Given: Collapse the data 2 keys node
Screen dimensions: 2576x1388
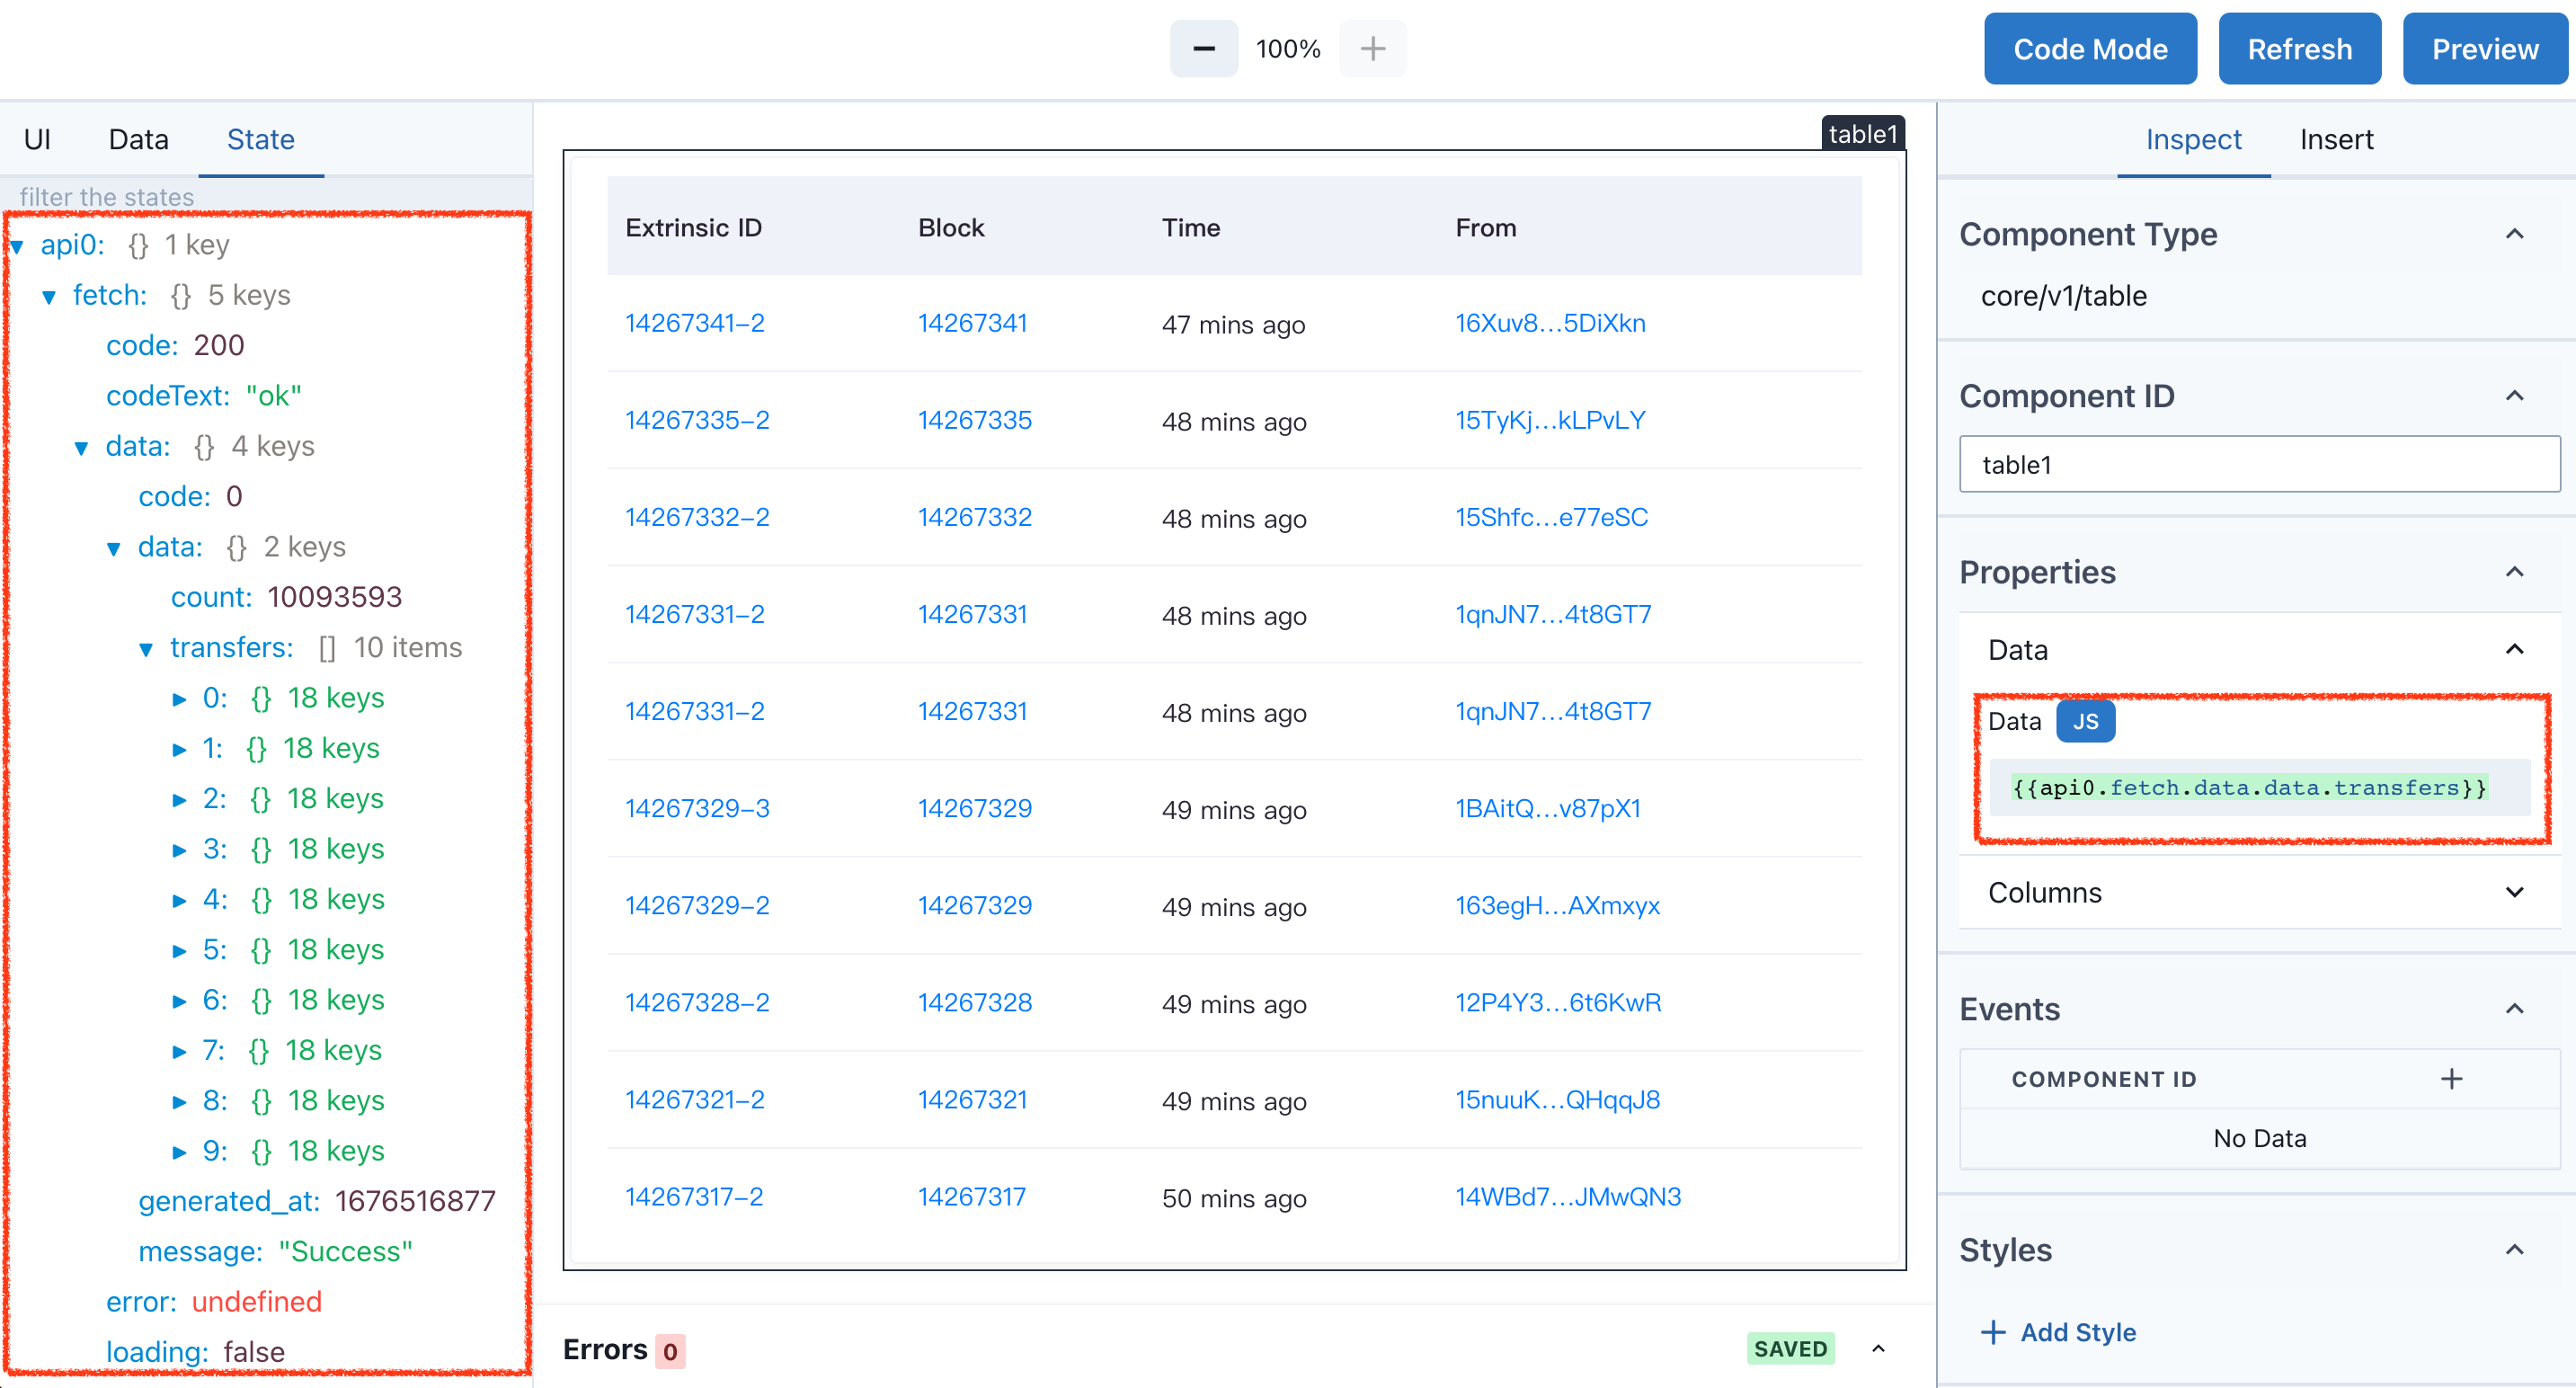Looking at the screenshot, I should 114,548.
